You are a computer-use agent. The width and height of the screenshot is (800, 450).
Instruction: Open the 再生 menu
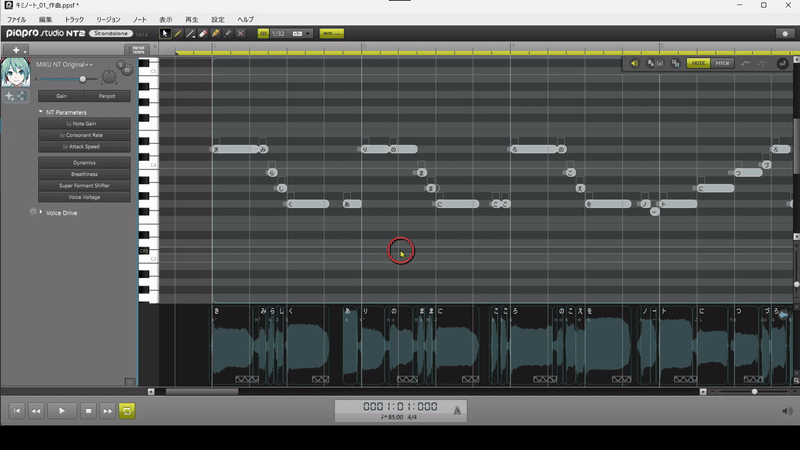click(x=192, y=19)
